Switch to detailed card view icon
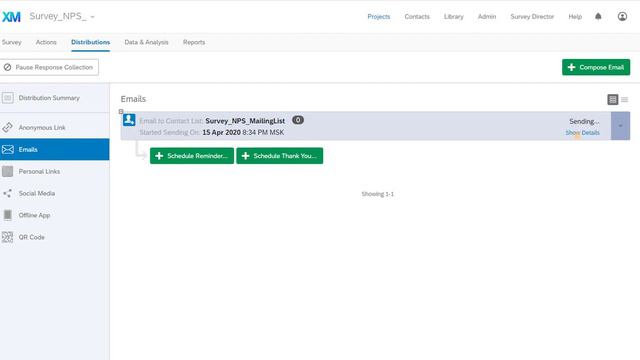The height and width of the screenshot is (360, 640). (612, 99)
